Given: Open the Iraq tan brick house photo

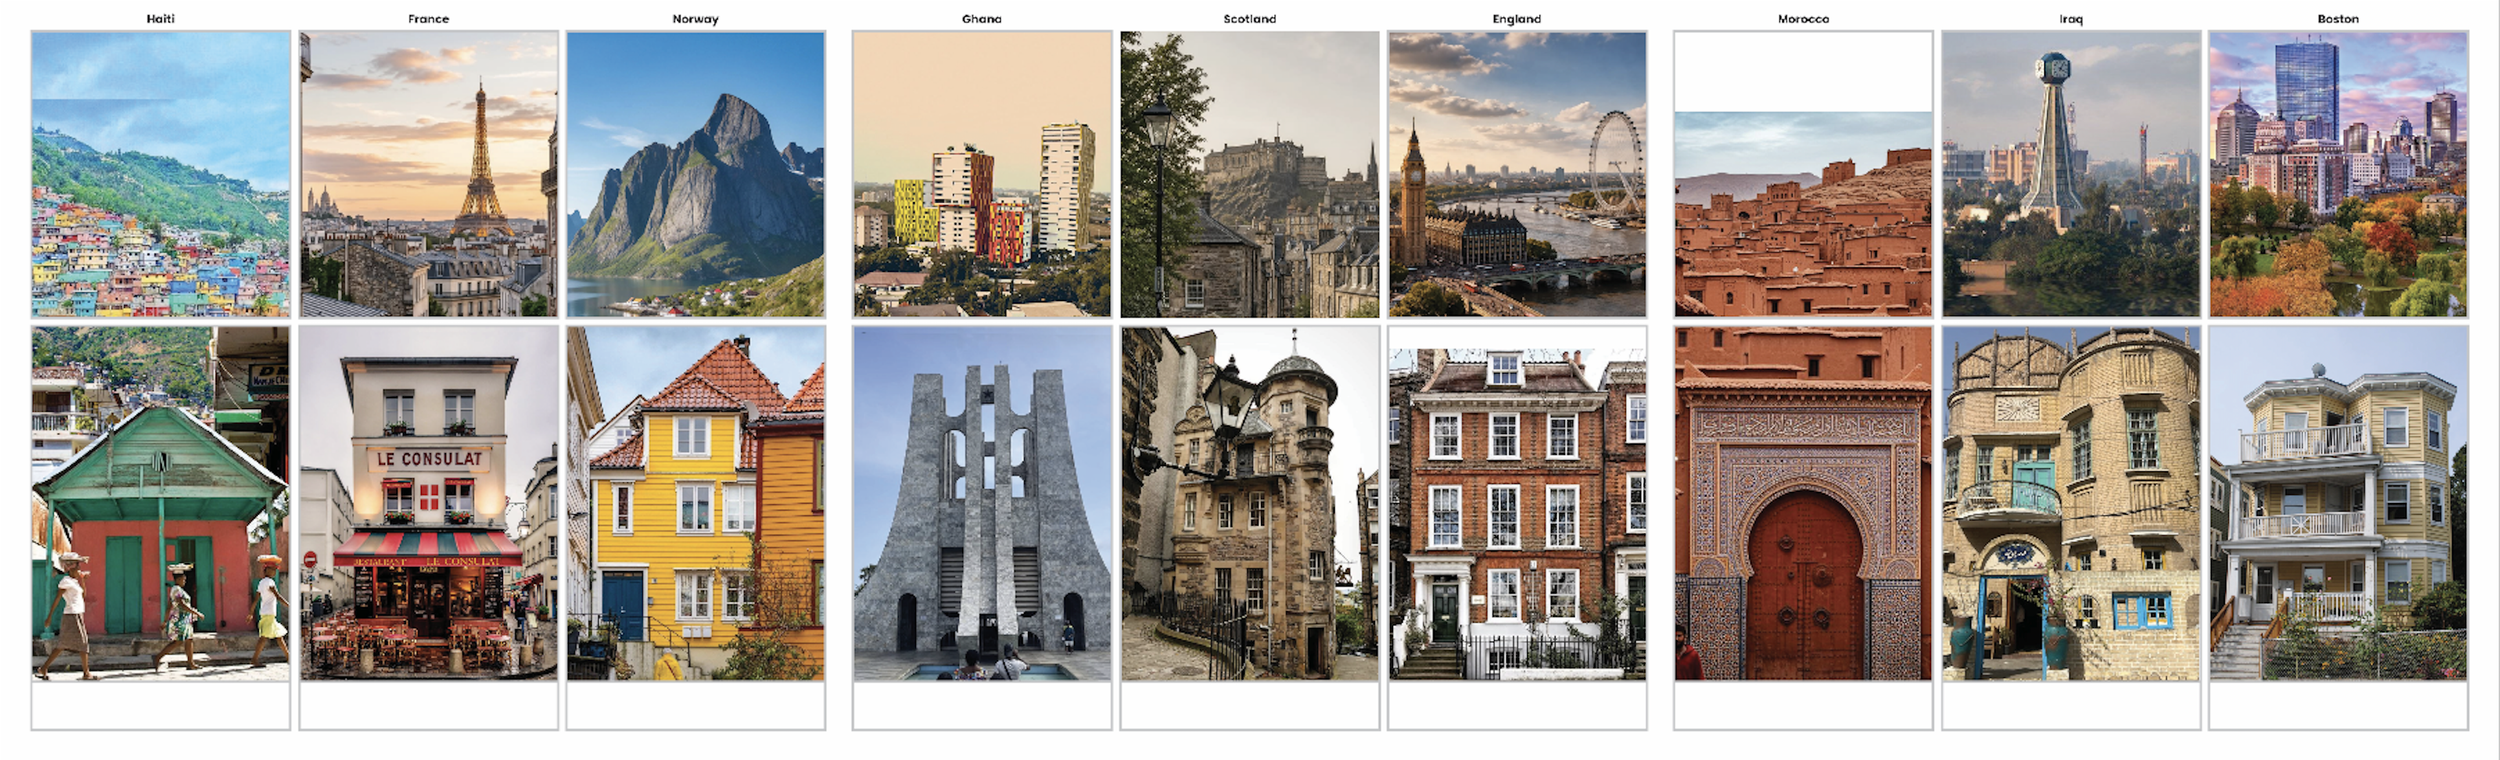Looking at the screenshot, I should tap(2071, 504).
